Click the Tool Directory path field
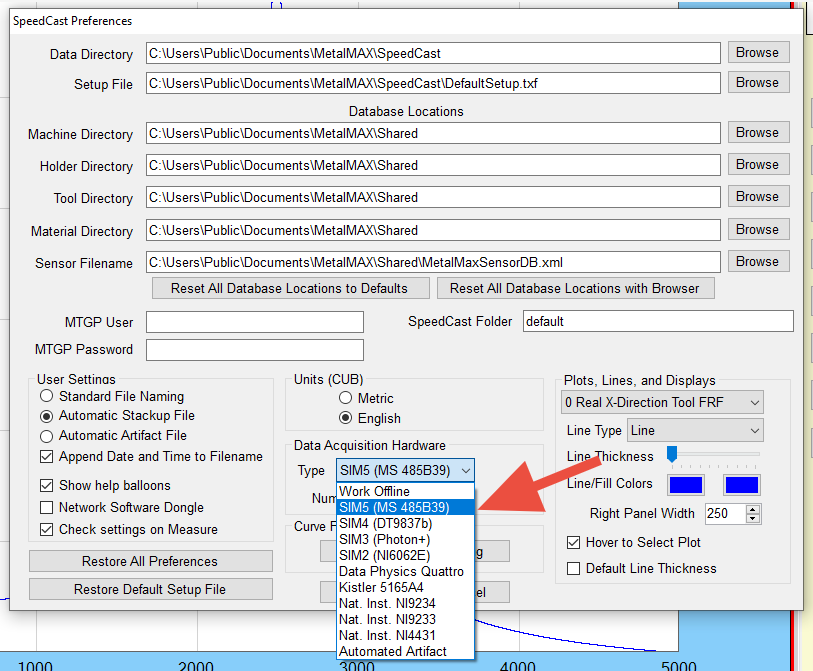This screenshot has height=671, width=813. click(433, 197)
